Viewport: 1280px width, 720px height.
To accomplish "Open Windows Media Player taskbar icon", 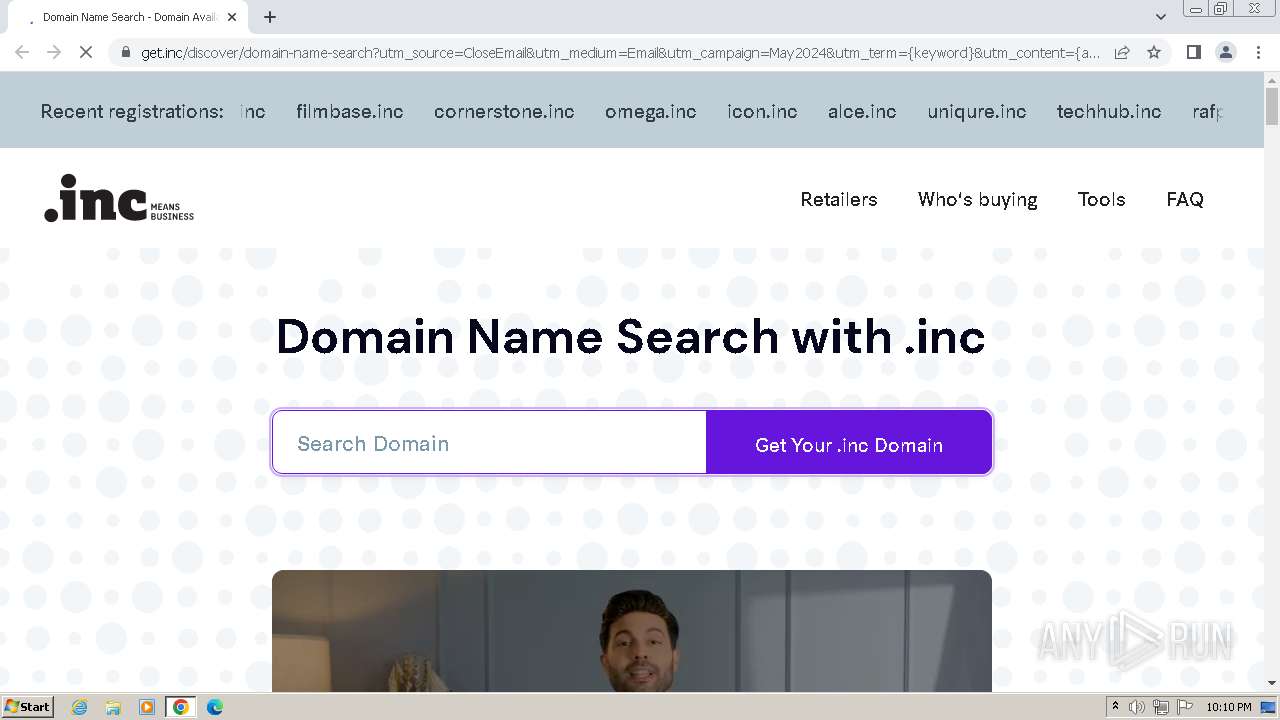I will pyautogui.click(x=147, y=707).
